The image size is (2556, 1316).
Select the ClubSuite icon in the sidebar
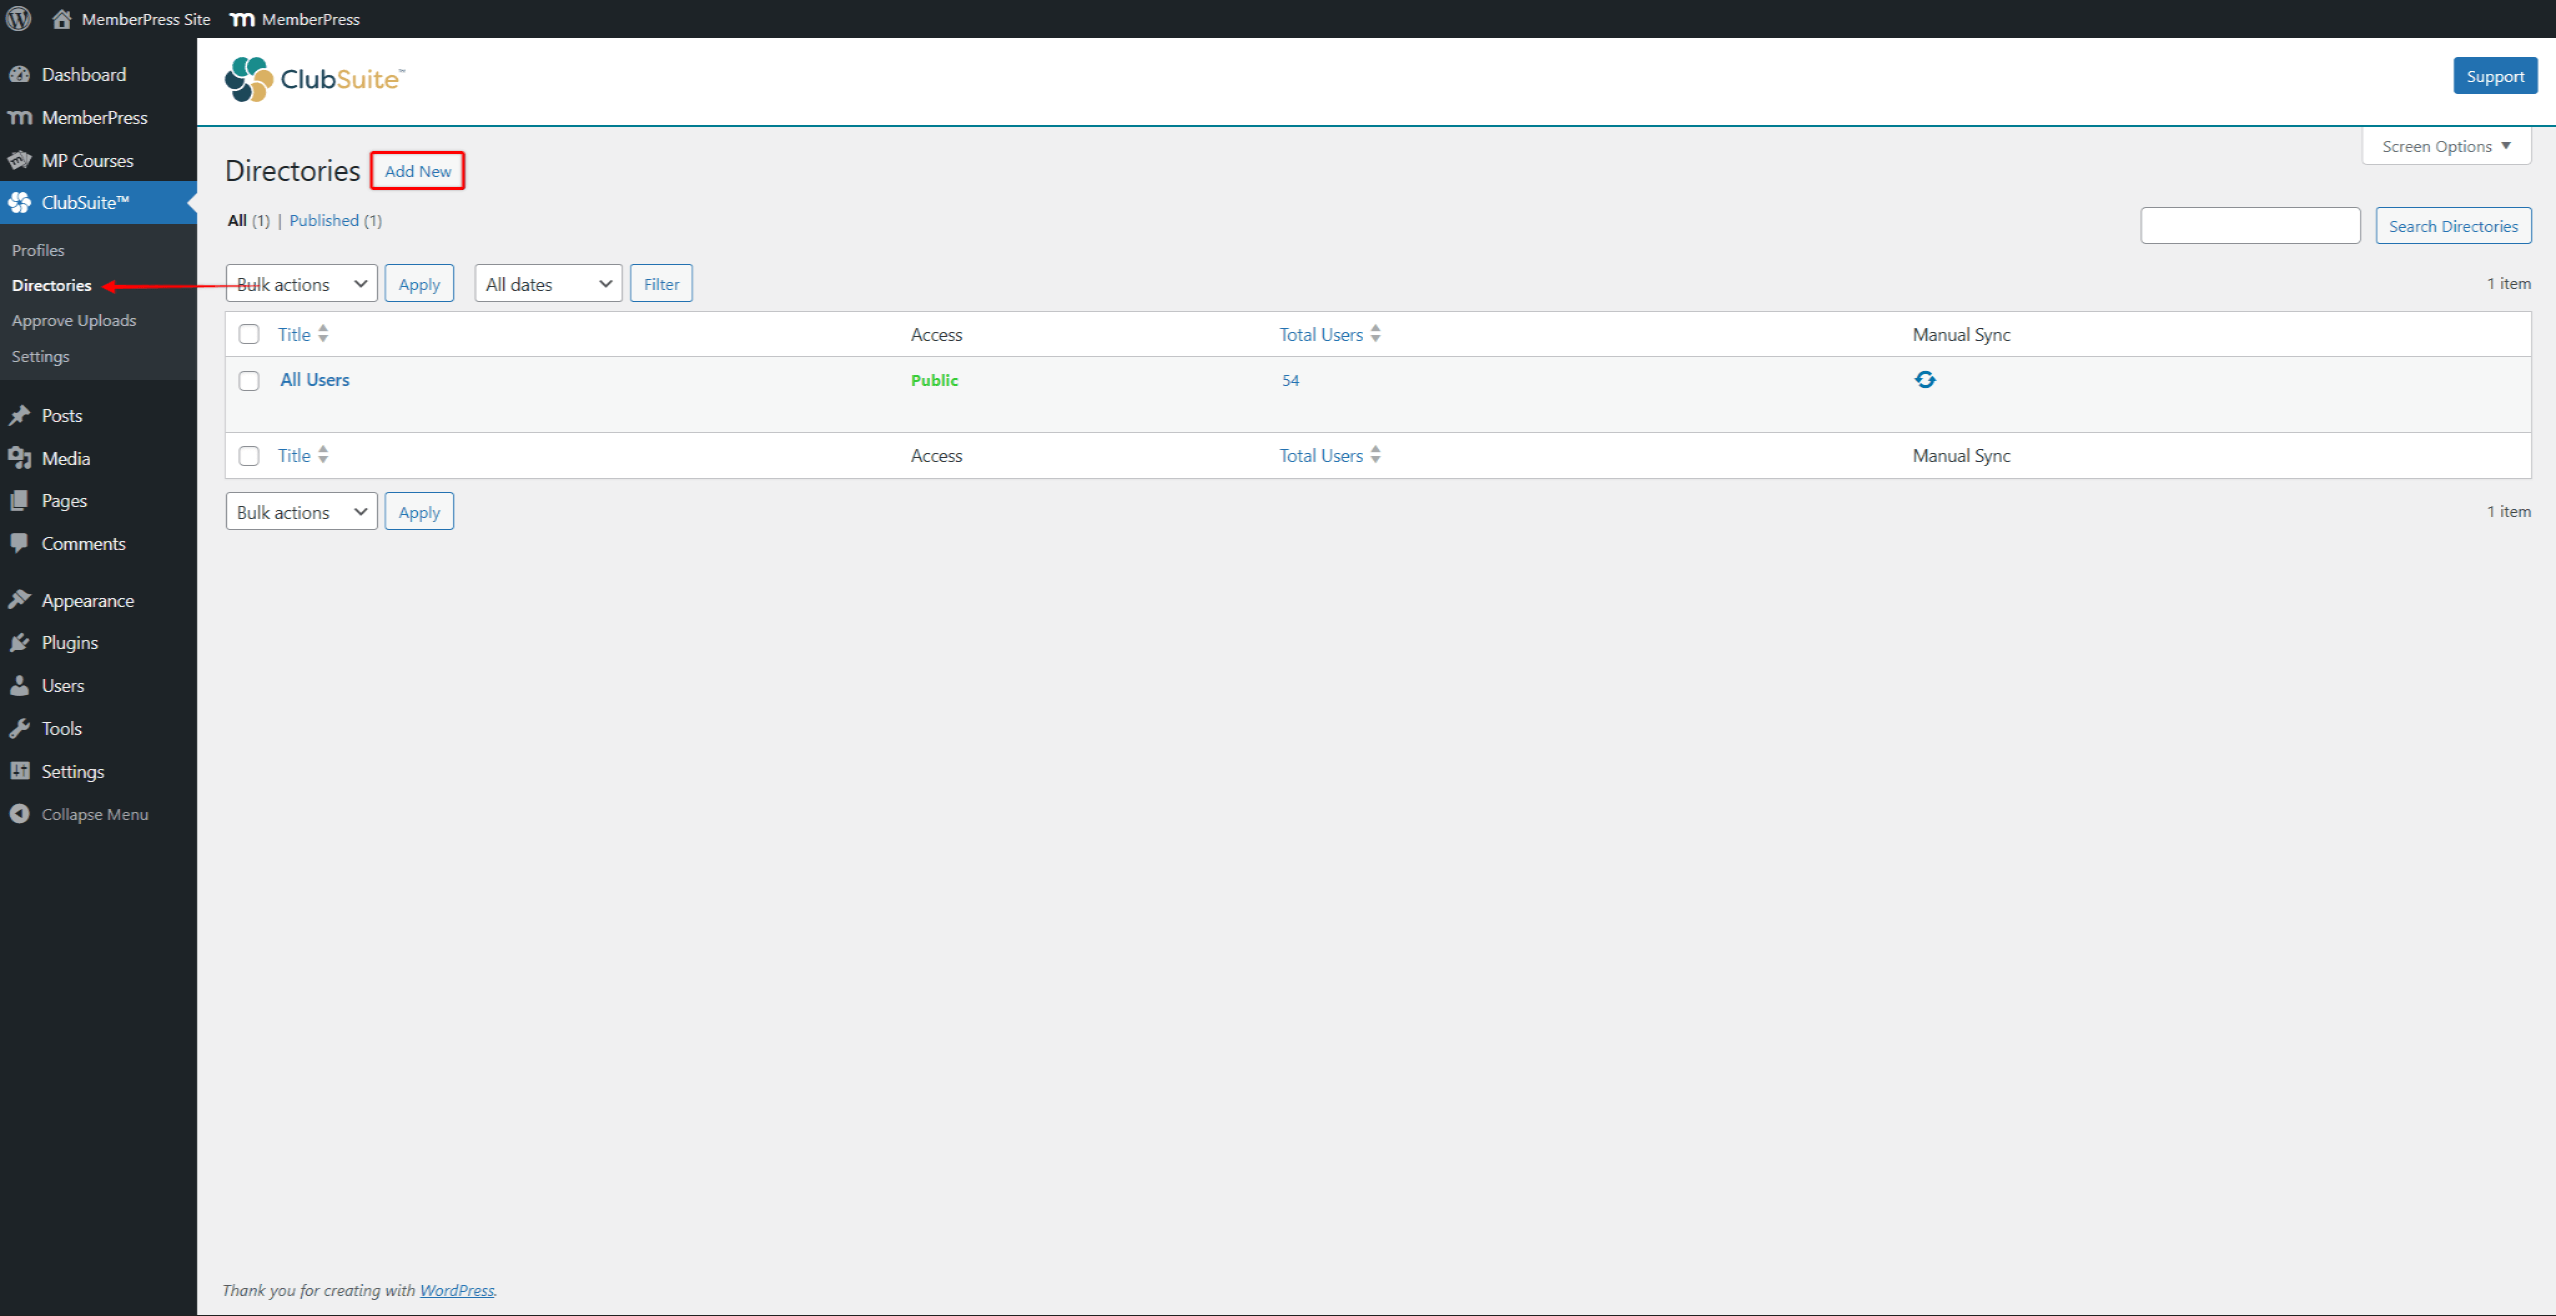(x=20, y=202)
